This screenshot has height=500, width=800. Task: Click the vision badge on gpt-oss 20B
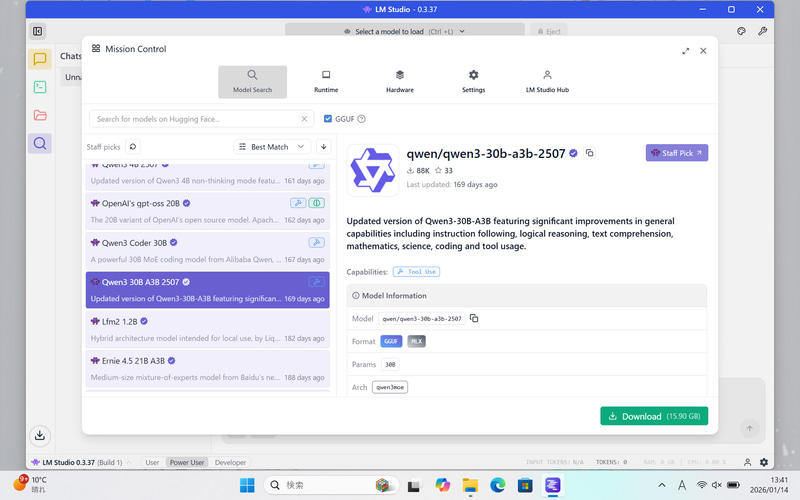pos(316,203)
